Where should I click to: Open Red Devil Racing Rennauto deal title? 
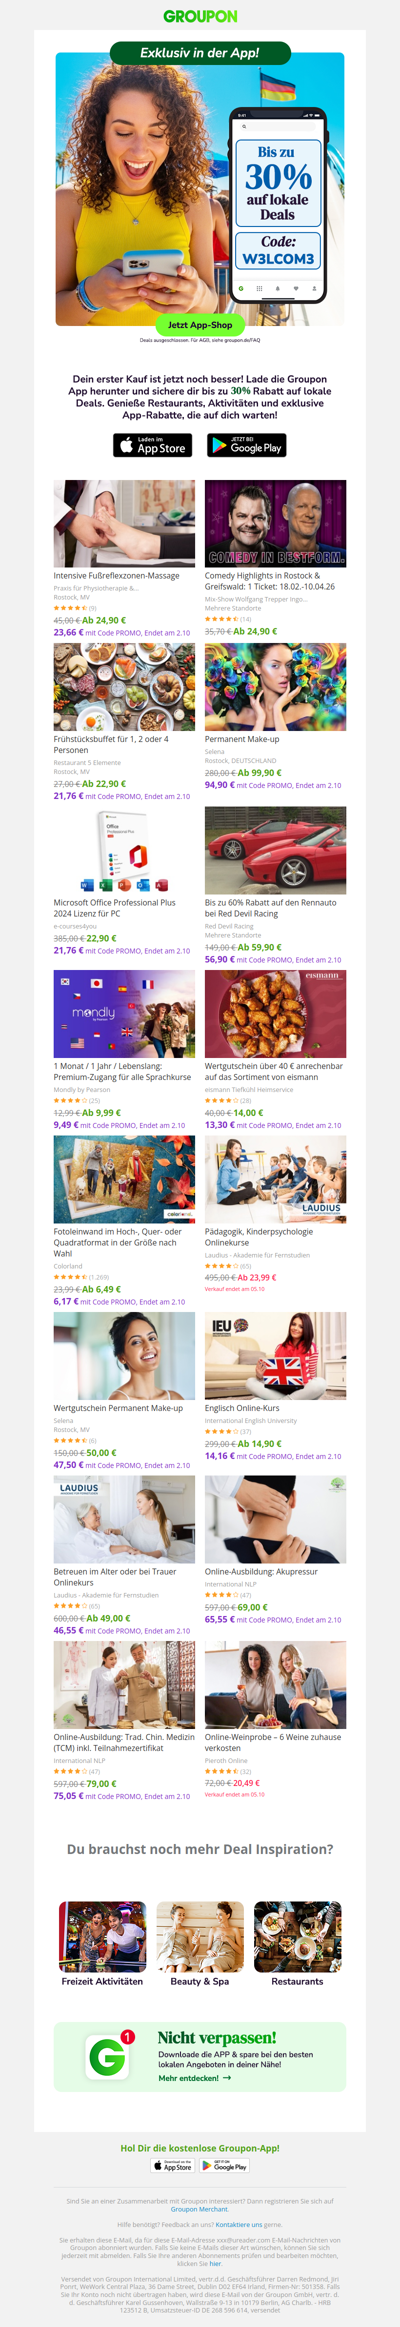tap(271, 908)
